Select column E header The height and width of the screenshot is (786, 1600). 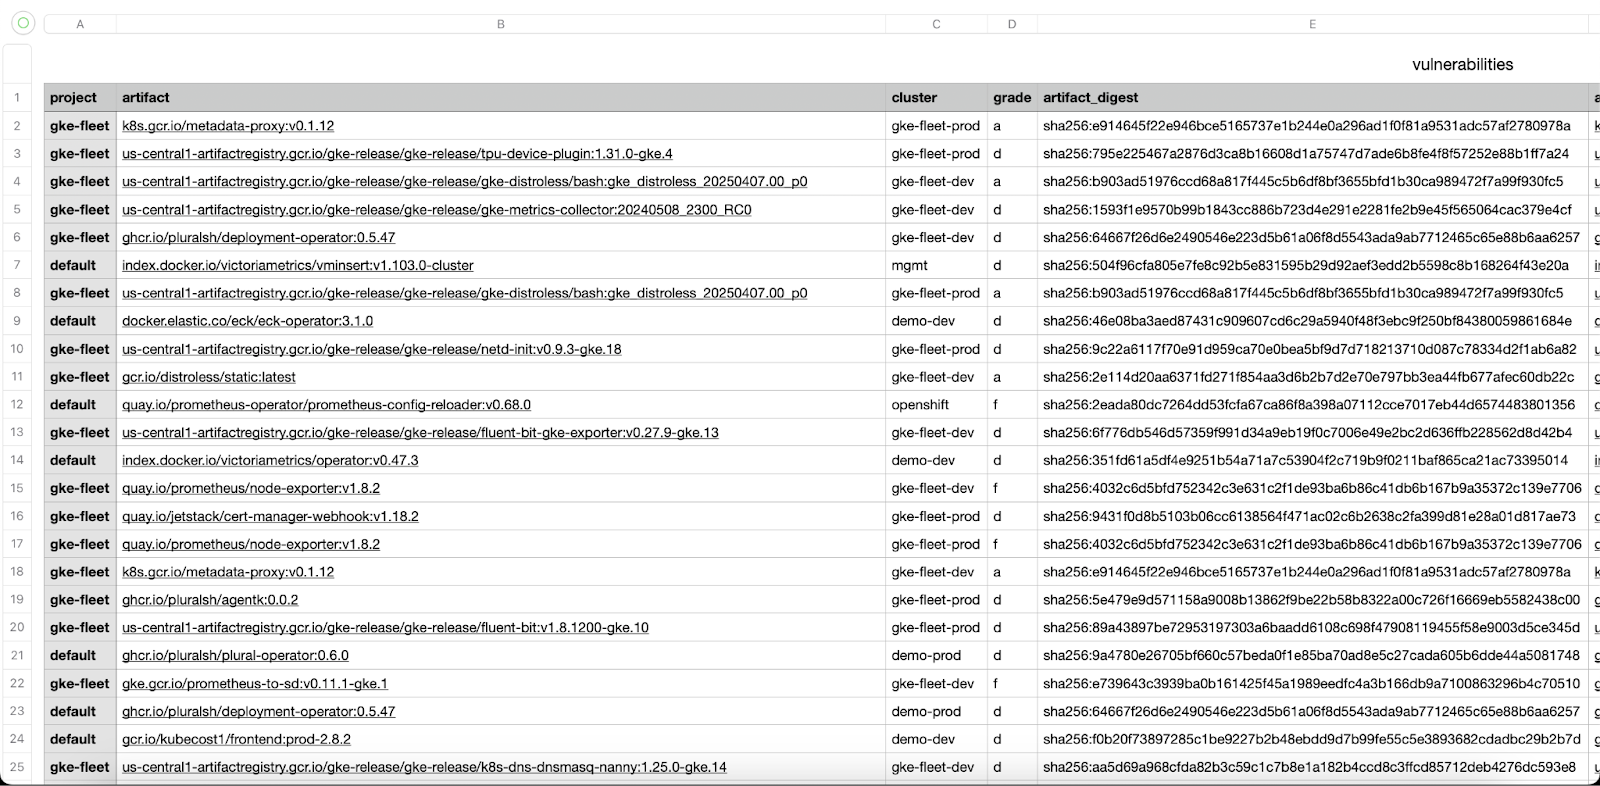coord(1312,24)
